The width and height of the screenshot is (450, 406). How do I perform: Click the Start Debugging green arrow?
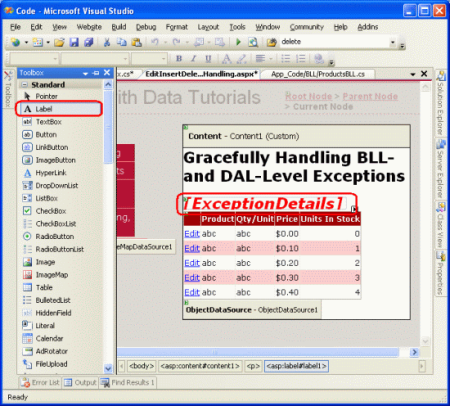(x=238, y=42)
